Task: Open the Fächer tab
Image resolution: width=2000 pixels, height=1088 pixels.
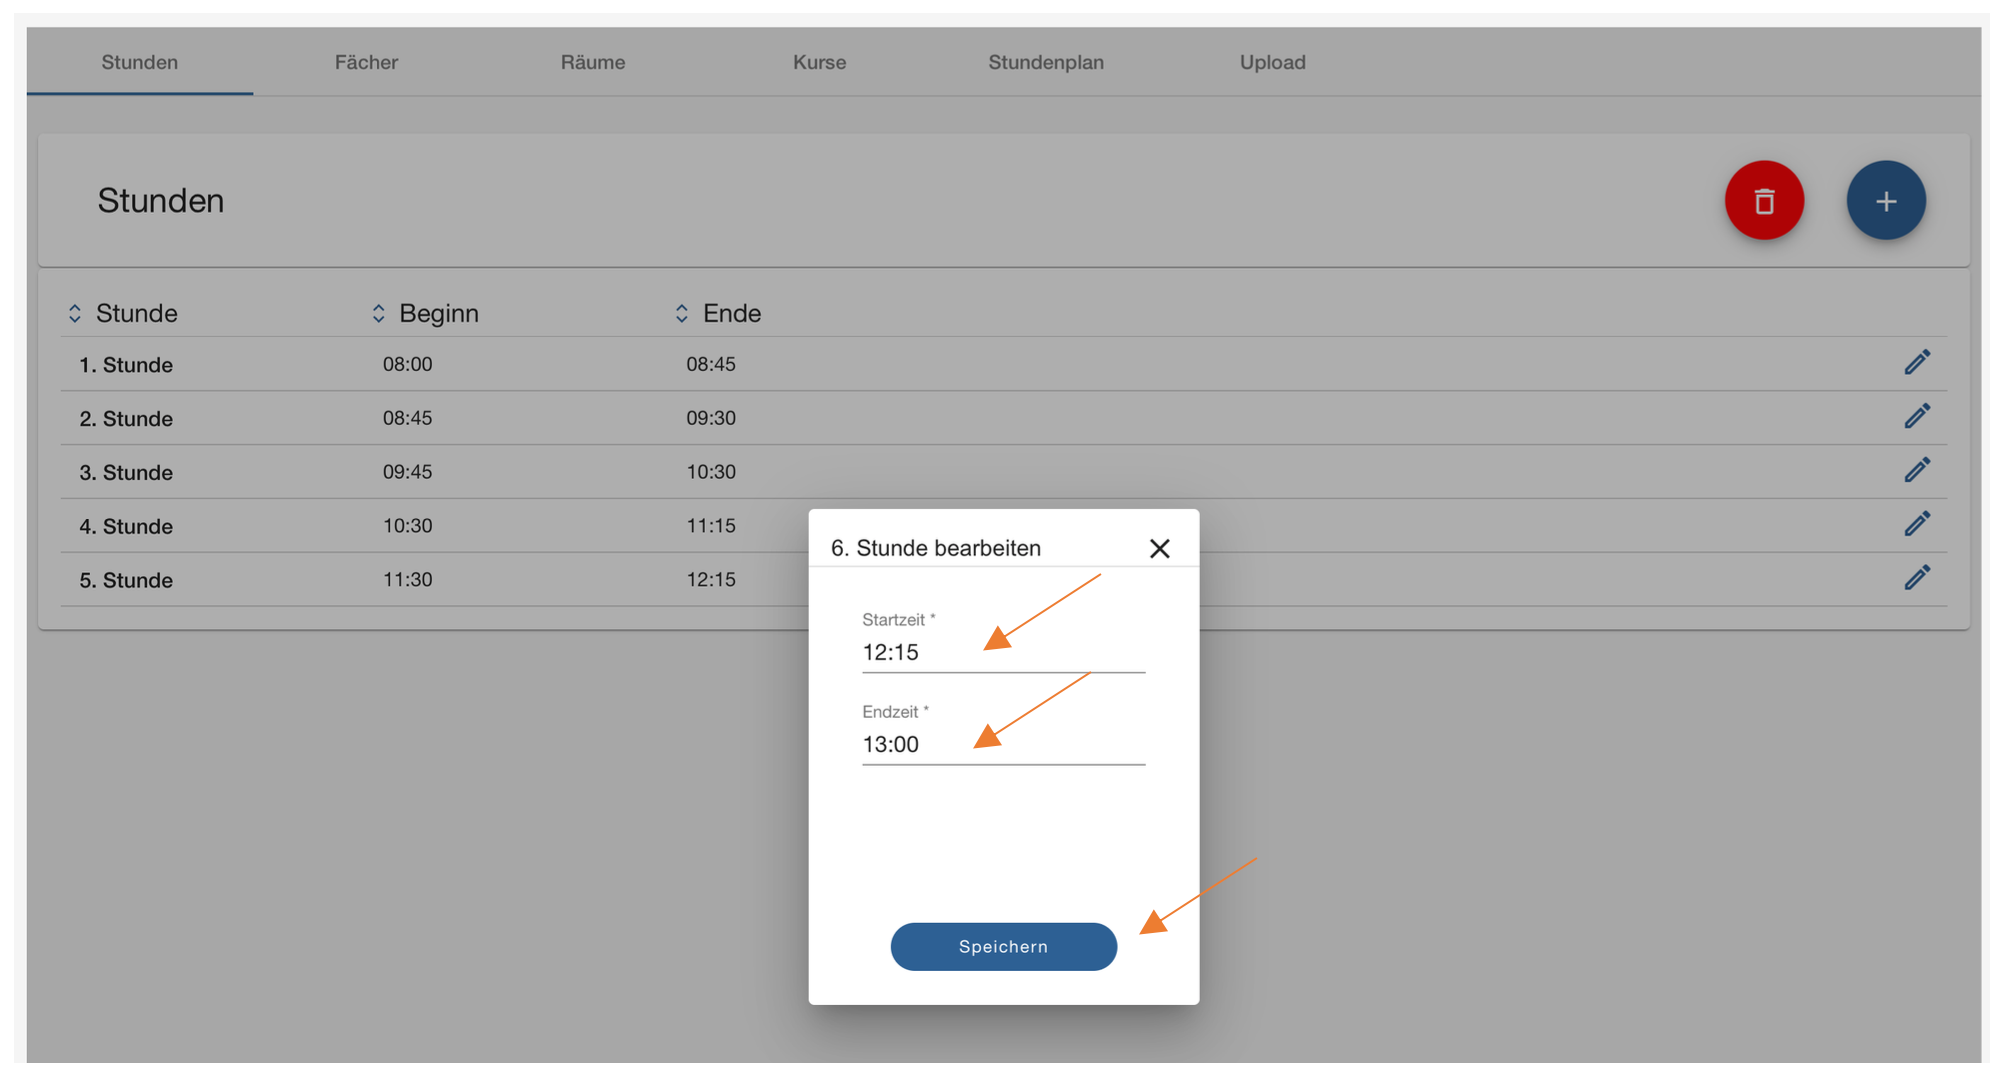Action: point(366,62)
